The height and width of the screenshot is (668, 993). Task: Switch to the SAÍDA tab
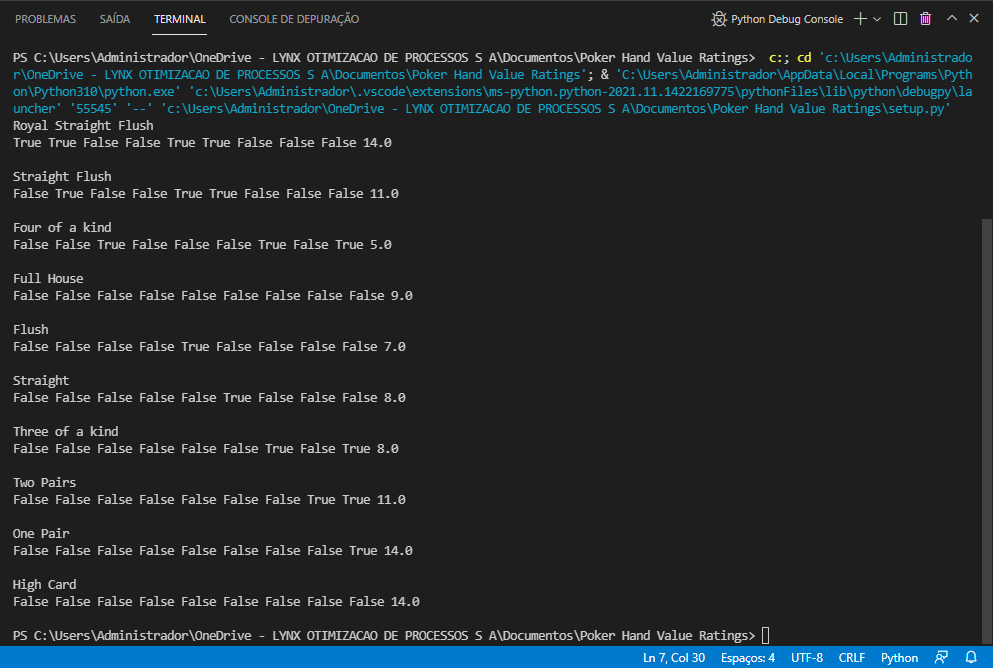click(115, 19)
